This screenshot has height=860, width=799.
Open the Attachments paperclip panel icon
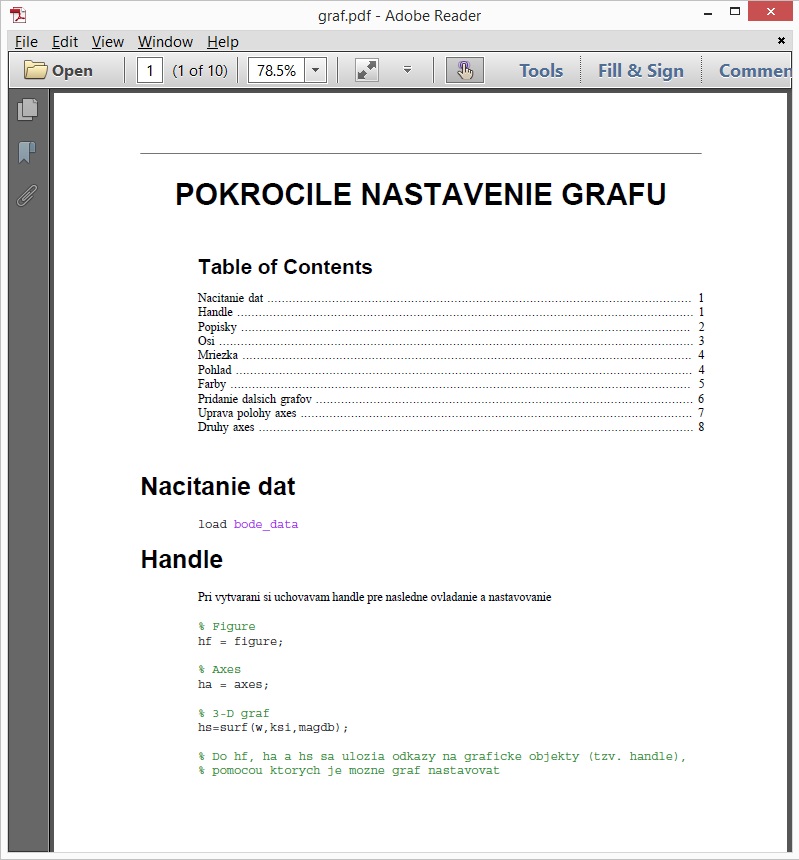tap(27, 195)
